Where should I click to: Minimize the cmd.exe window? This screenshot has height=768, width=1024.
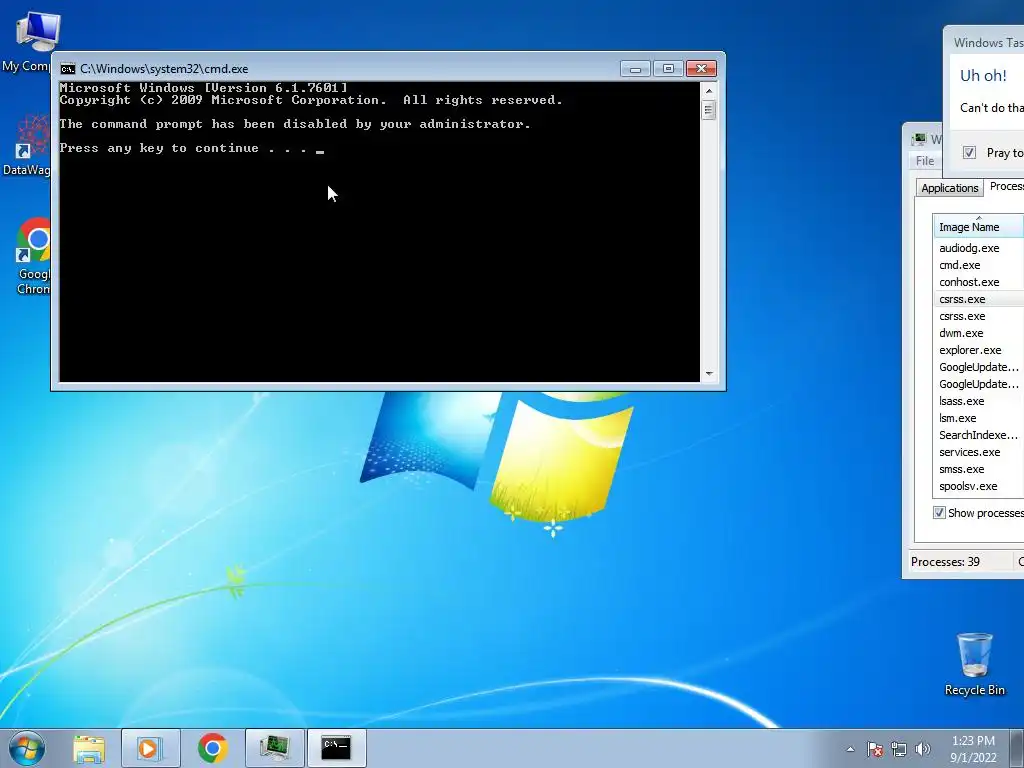click(635, 69)
